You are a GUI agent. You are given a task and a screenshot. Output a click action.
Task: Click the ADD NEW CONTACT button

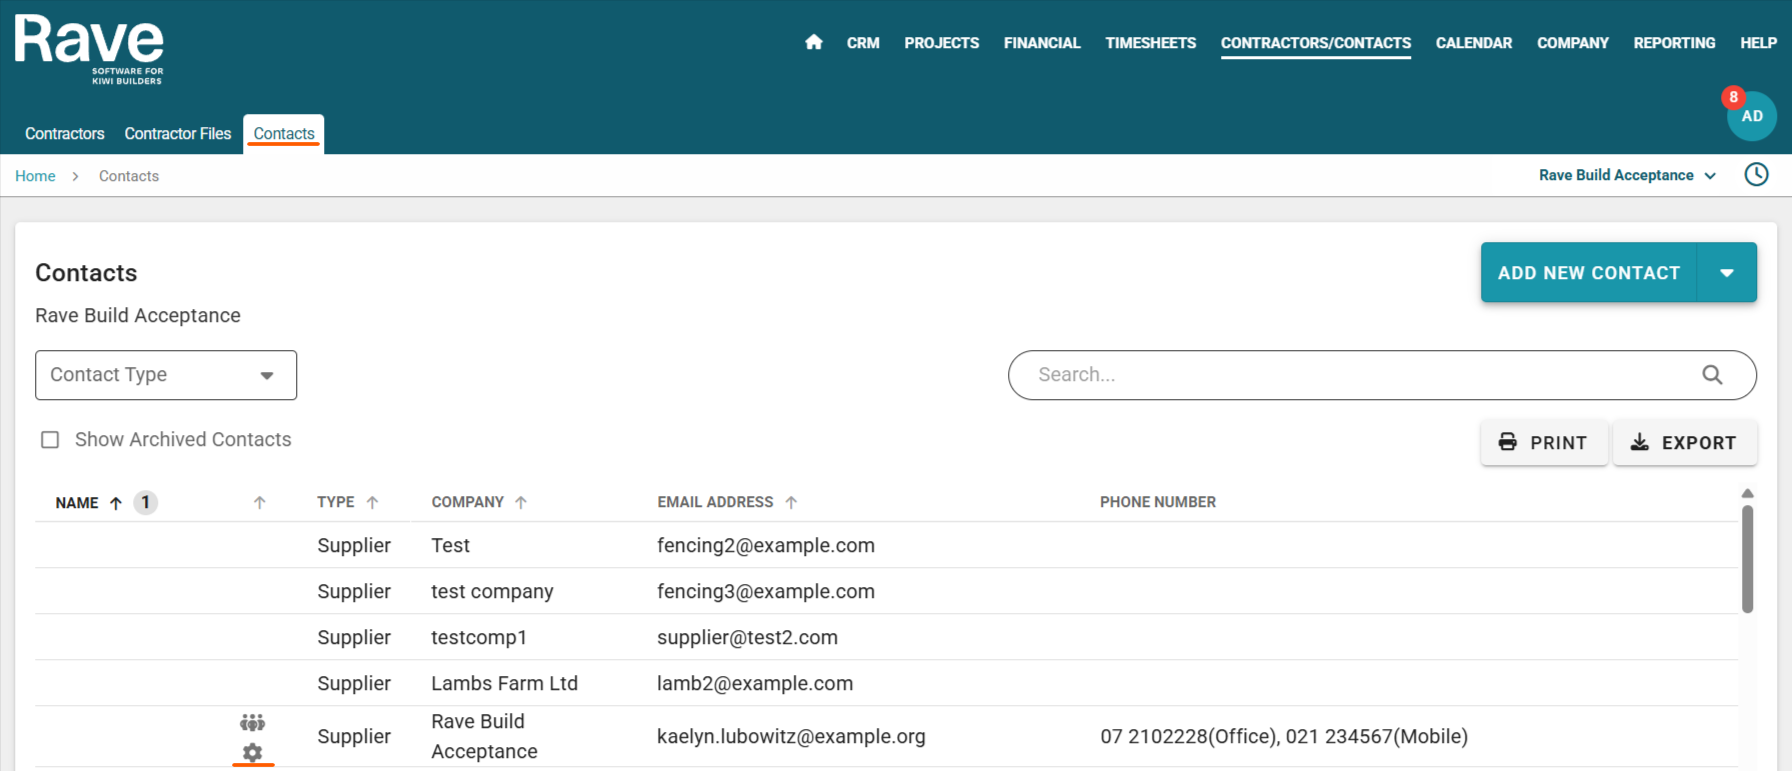point(1589,273)
